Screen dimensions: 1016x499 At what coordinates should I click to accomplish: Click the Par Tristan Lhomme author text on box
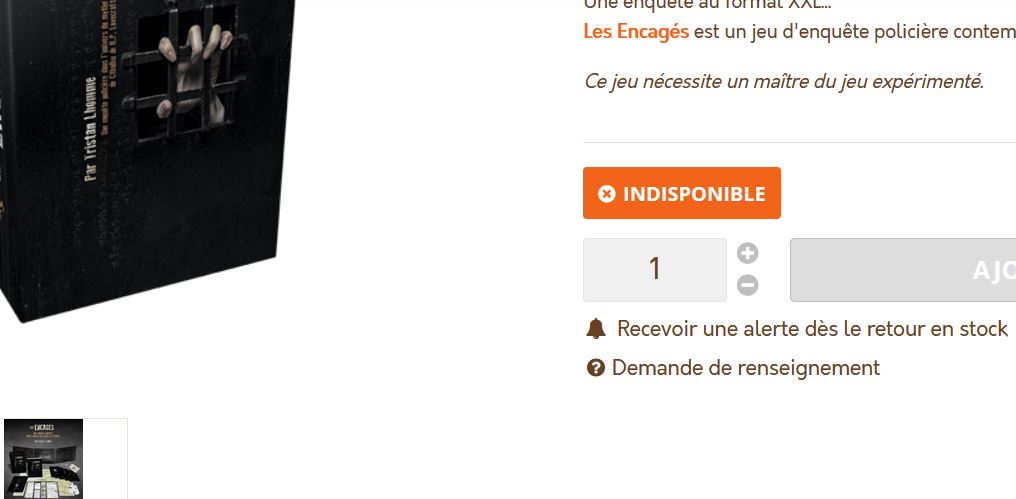pos(91,130)
